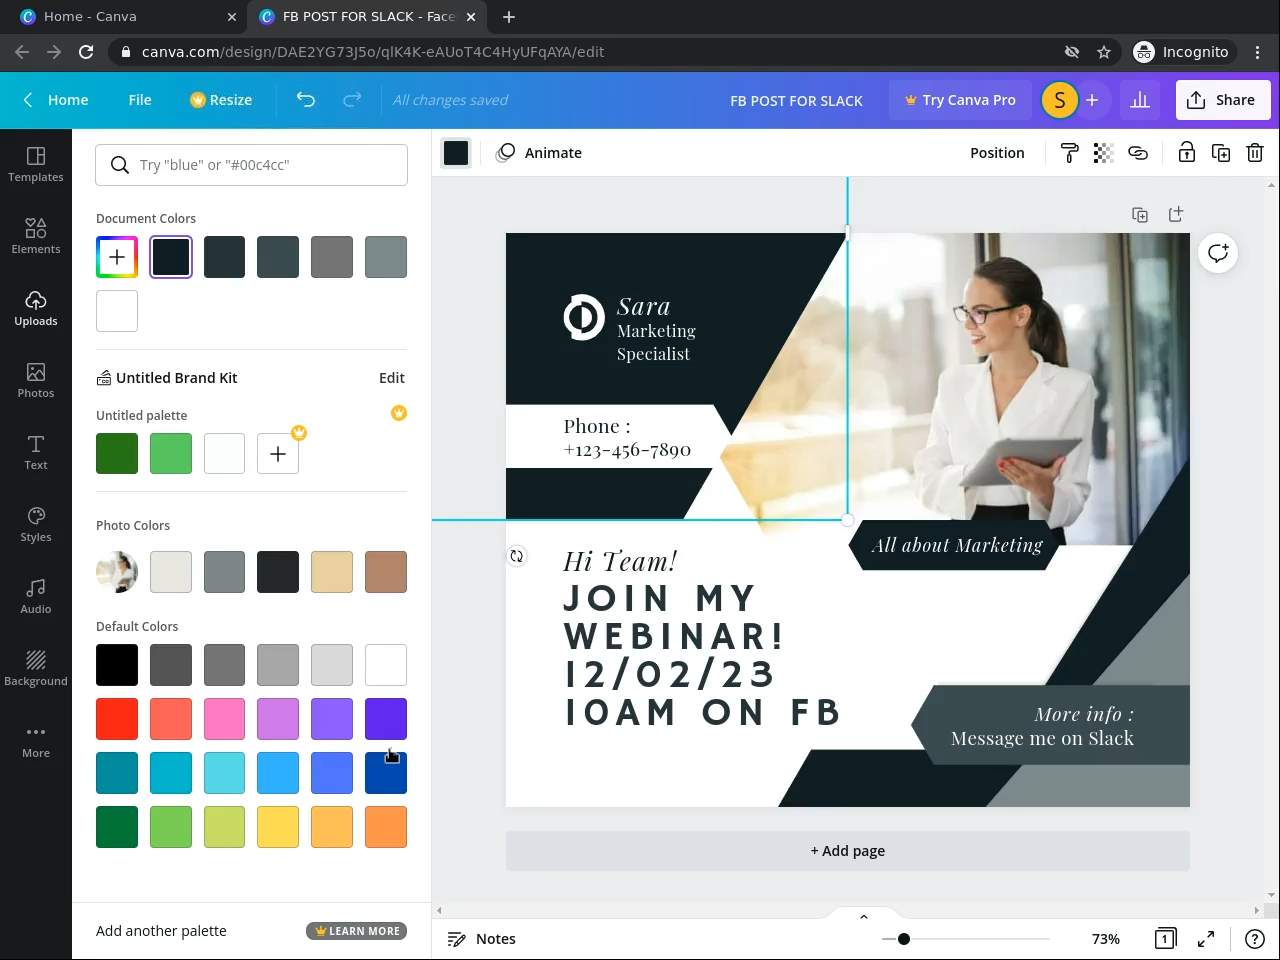Click the photo thumbnail in Photo Colors
This screenshot has height=960, width=1280.
(117, 572)
